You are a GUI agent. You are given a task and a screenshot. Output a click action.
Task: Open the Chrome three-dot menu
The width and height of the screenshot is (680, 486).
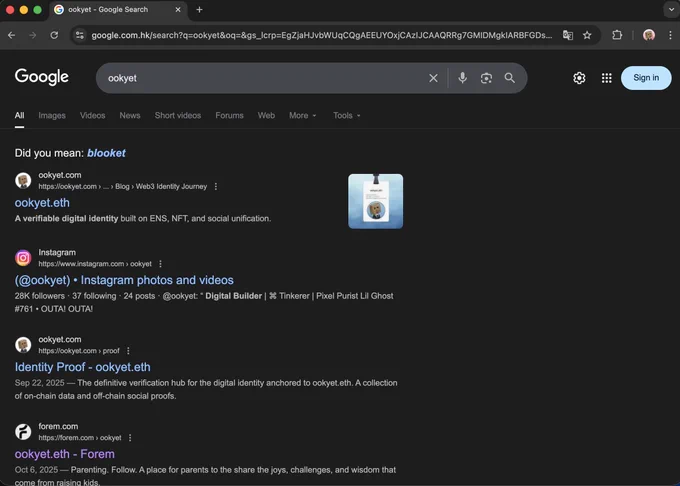[670, 35]
